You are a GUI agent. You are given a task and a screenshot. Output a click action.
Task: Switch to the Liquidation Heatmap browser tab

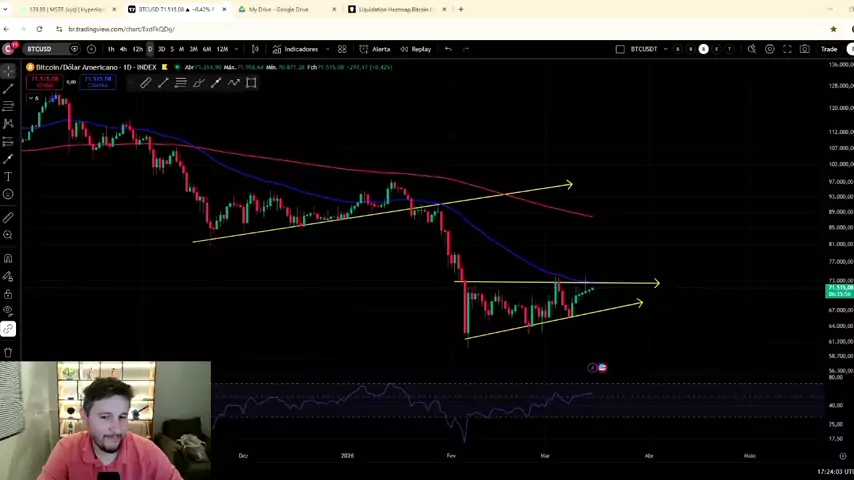tap(394, 9)
